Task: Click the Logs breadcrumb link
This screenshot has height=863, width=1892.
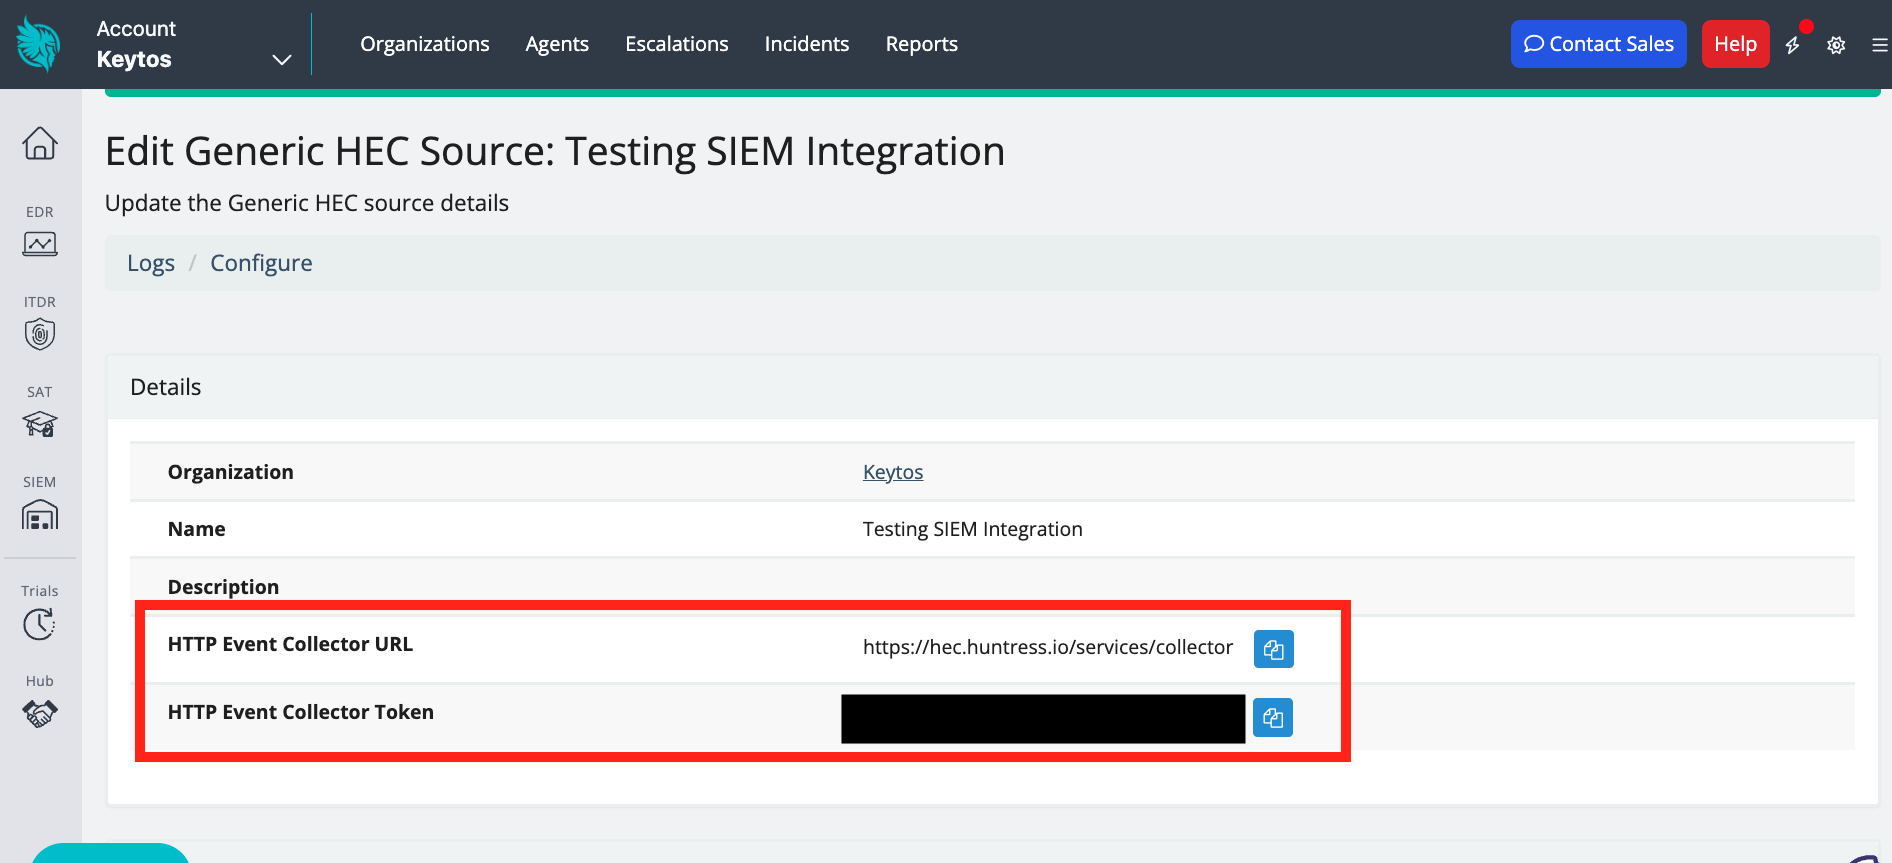Action: coord(151,263)
